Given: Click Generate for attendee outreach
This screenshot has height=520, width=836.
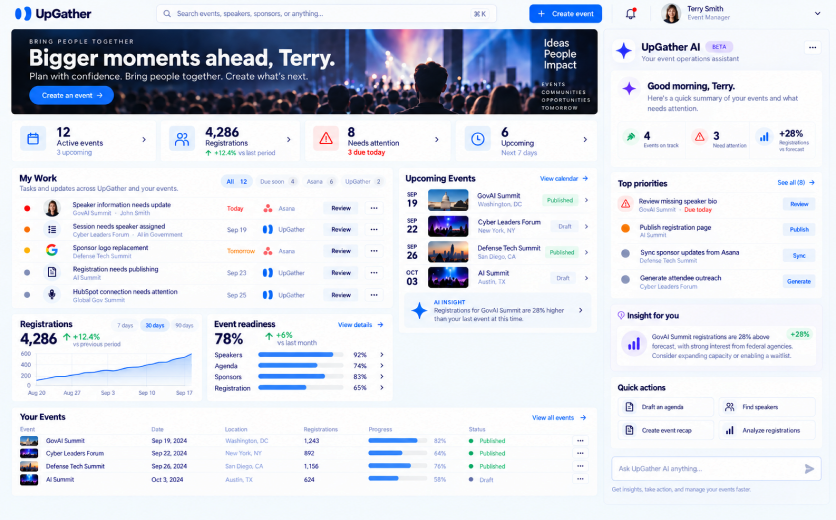Looking at the screenshot, I should tap(799, 281).
